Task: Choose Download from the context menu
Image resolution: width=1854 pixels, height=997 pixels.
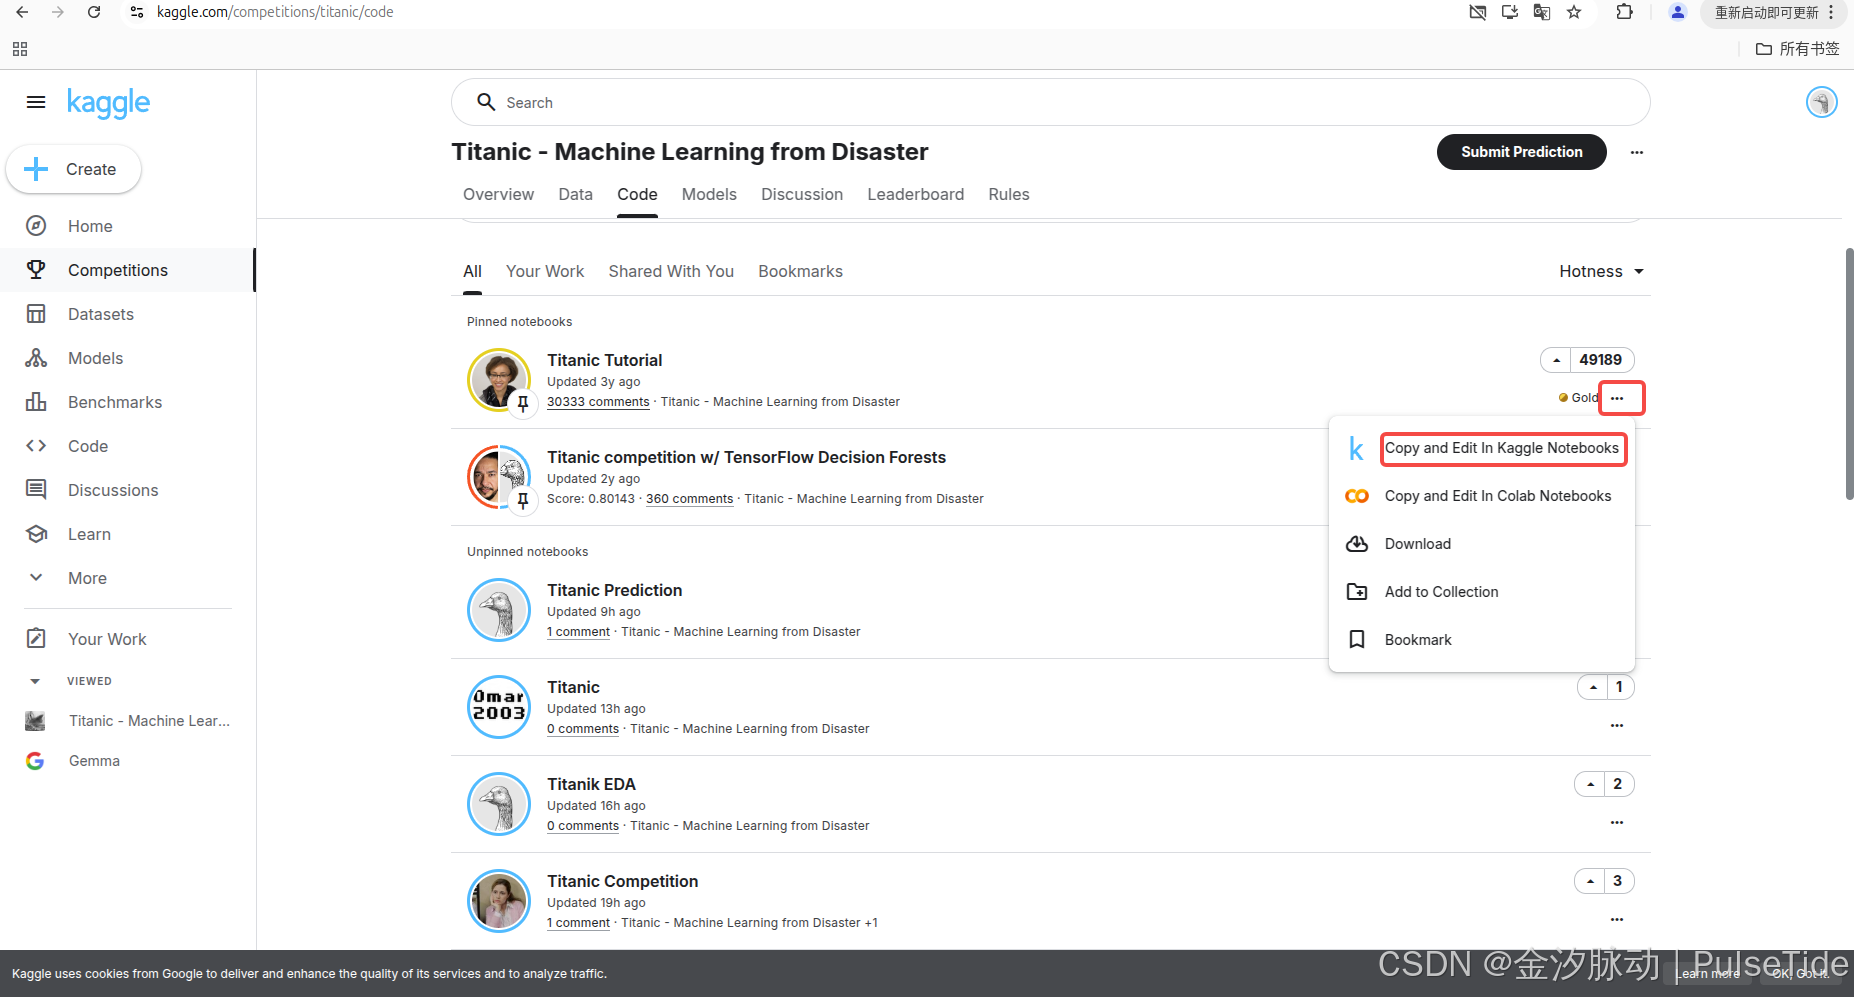Action: [1482, 544]
